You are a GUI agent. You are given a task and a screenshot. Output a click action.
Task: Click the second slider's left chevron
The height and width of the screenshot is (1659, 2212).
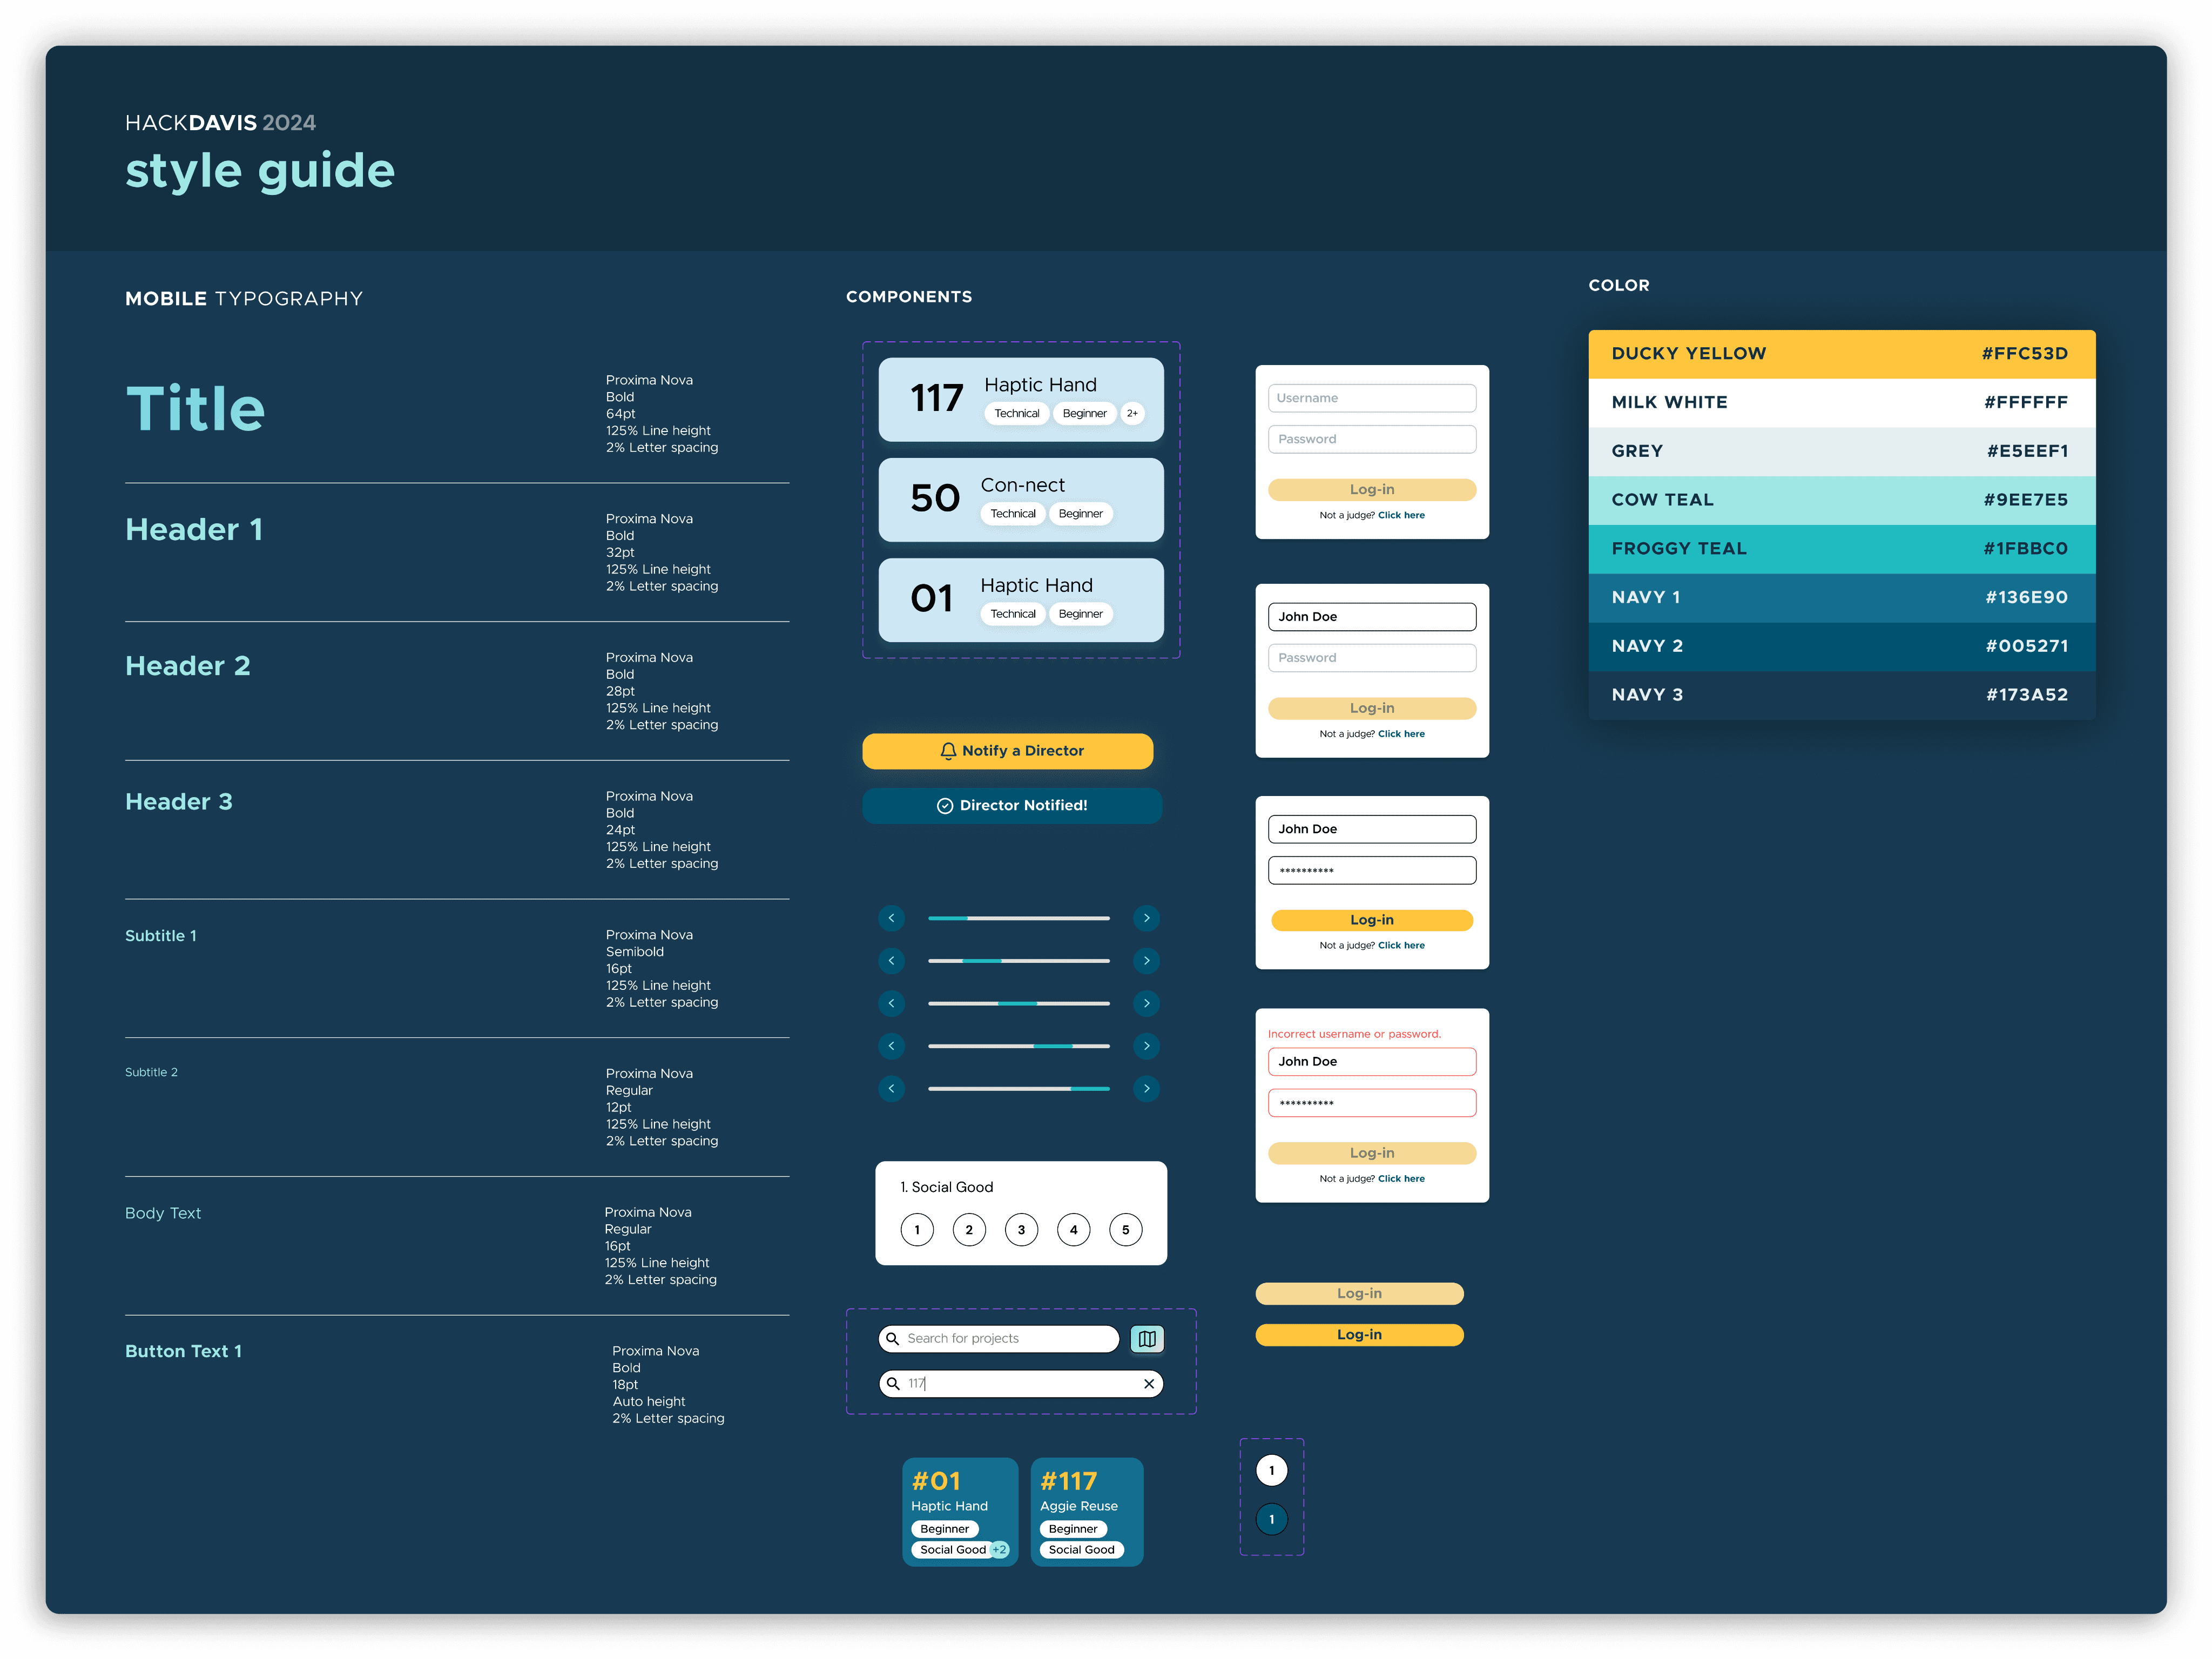[x=891, y=961]
